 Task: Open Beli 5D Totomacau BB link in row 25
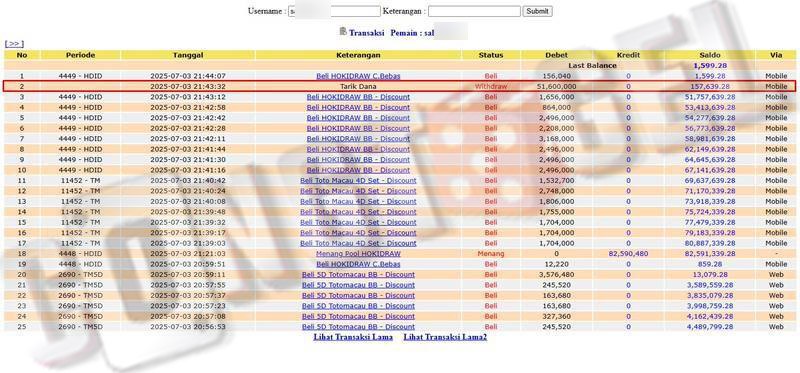coord(358,327)
